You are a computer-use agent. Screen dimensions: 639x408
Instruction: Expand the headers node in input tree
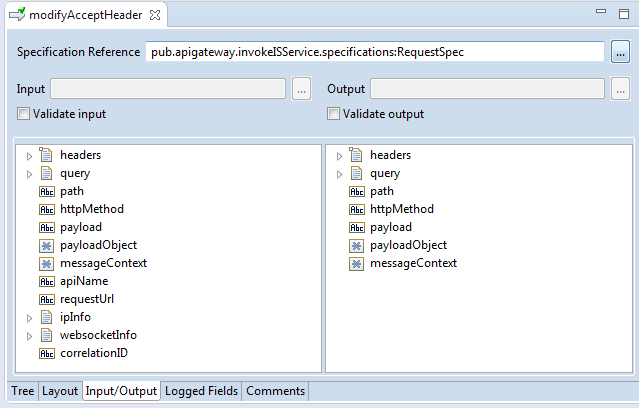pos(29,155)
